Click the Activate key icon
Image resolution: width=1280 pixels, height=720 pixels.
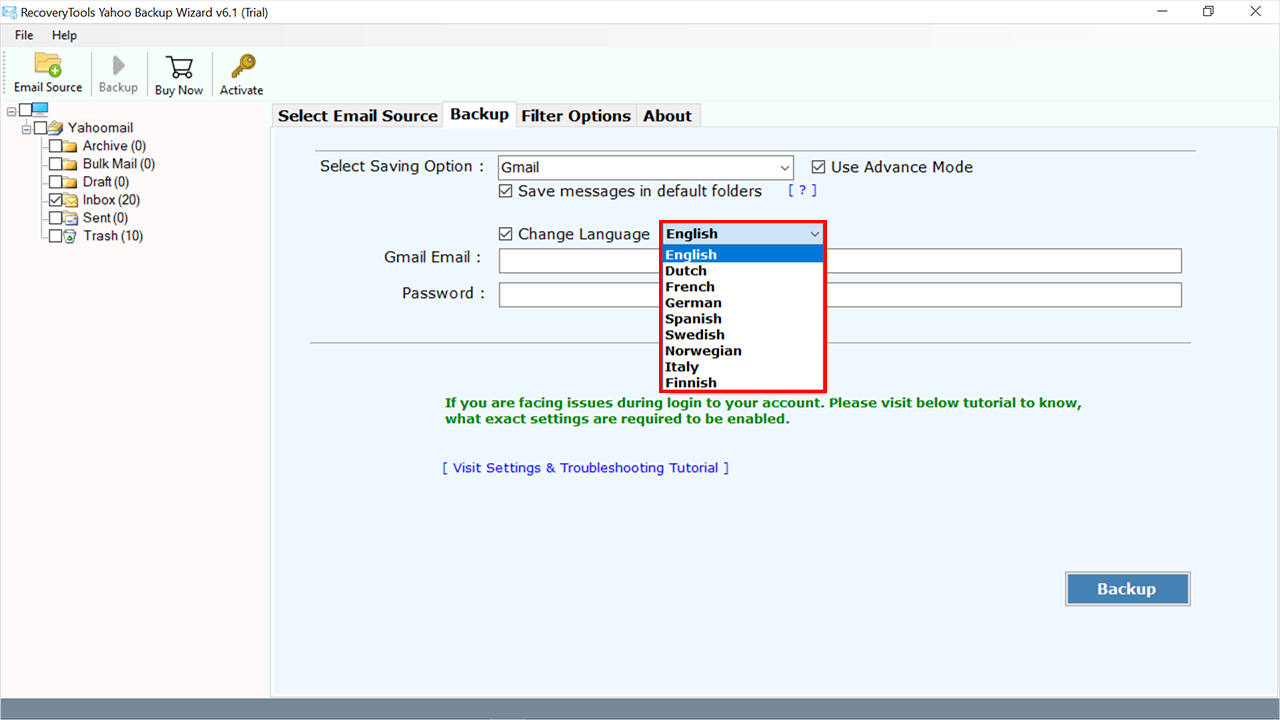242,66
